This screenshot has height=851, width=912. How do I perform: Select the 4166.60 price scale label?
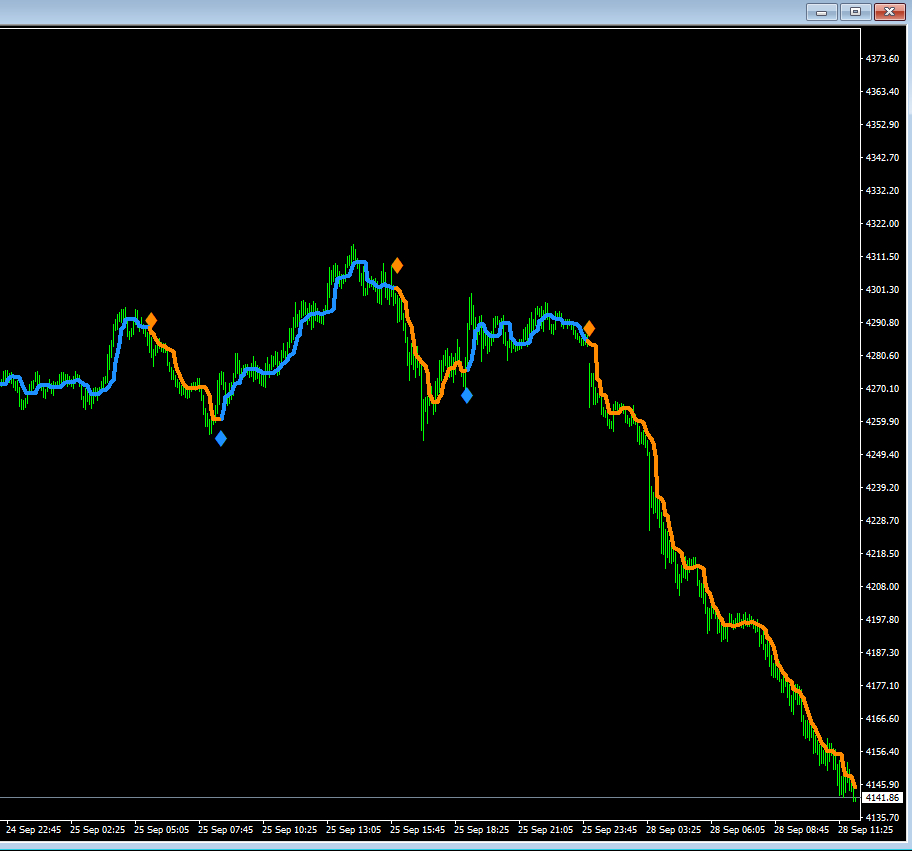[882, 719]
